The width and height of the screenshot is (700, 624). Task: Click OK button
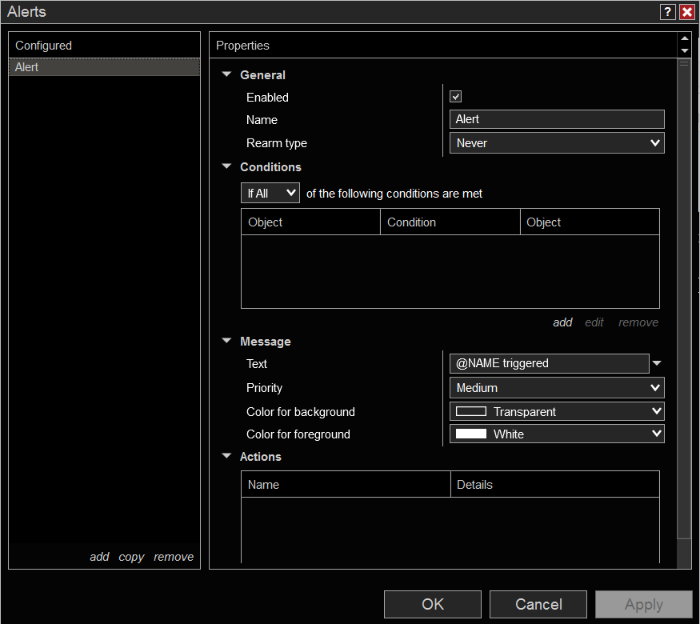point(433,604)
